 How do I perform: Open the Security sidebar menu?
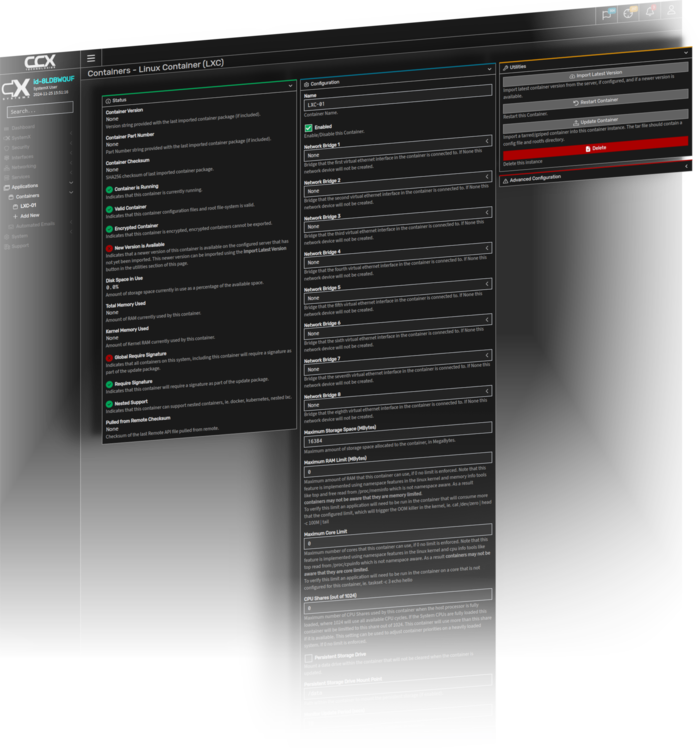tap(21, 147)
